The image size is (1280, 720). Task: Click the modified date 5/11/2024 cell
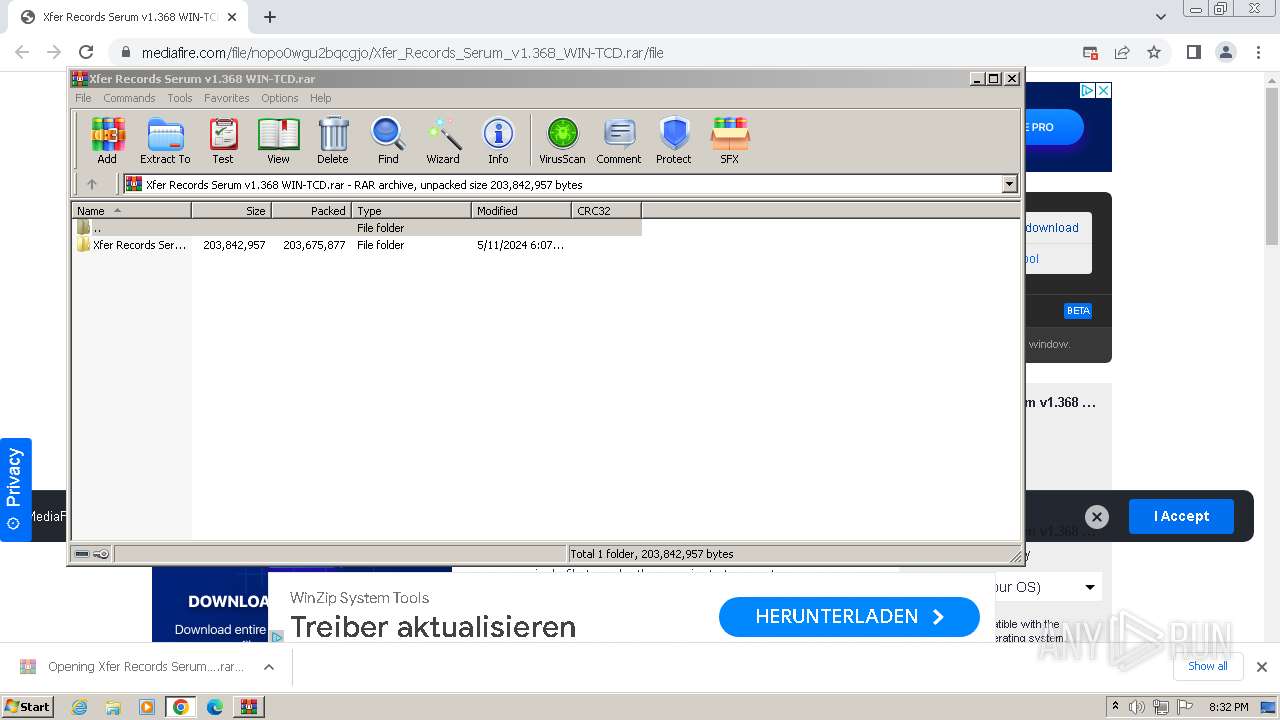tap(520, 245)
